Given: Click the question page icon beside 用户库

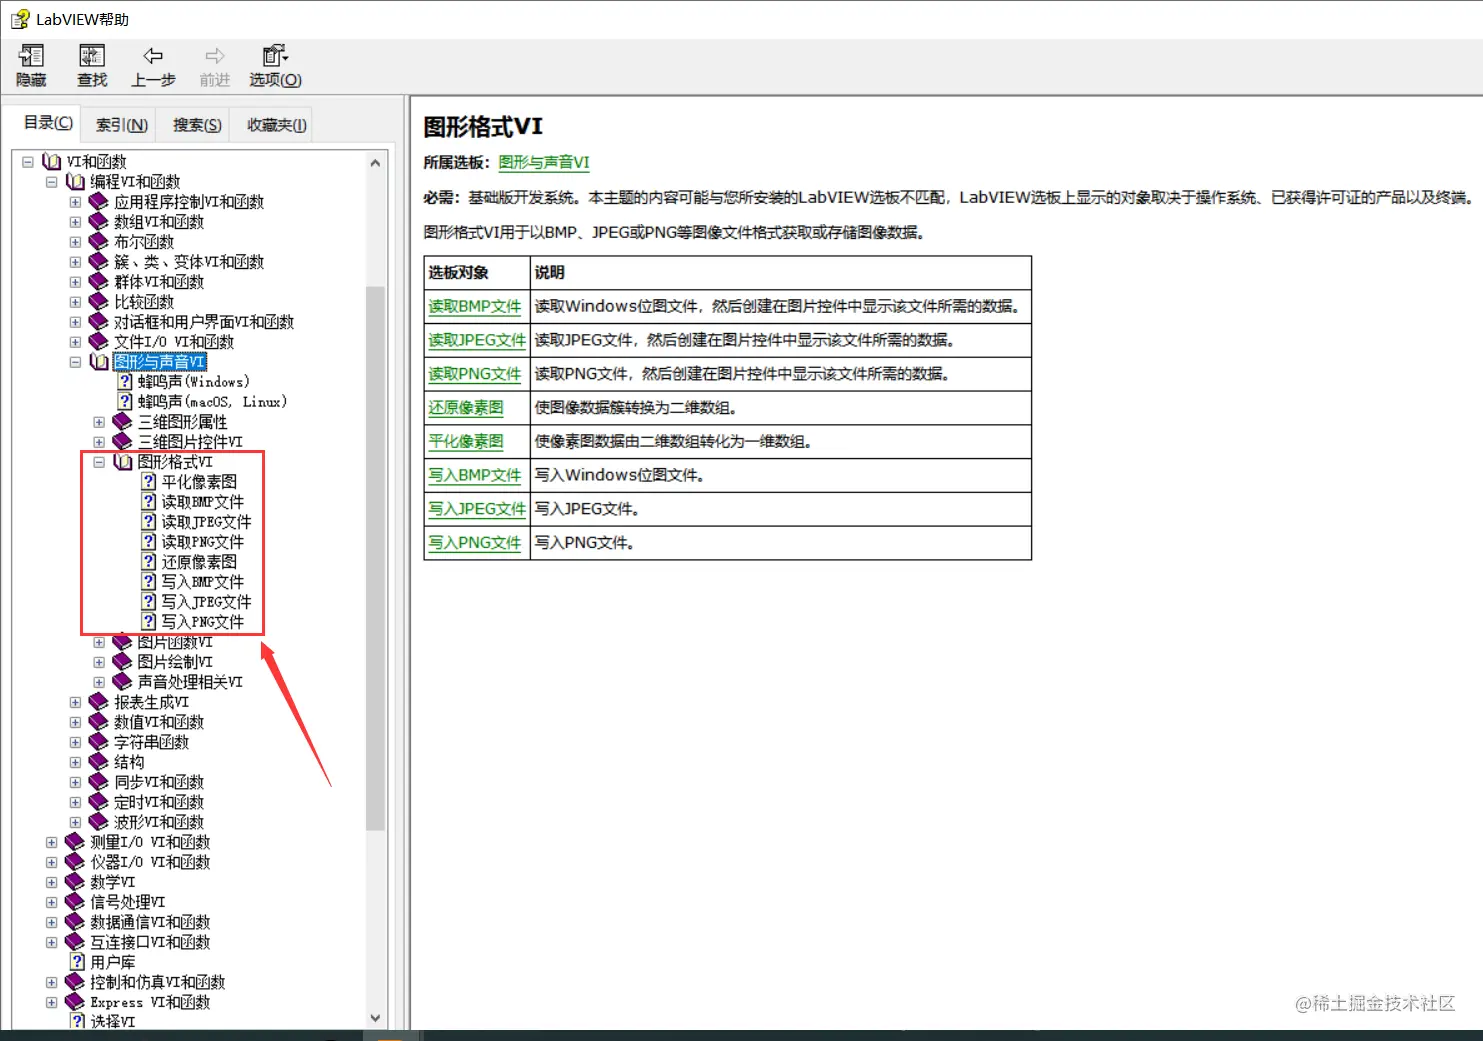Looking at the screenshot, I should coord(77,961).
